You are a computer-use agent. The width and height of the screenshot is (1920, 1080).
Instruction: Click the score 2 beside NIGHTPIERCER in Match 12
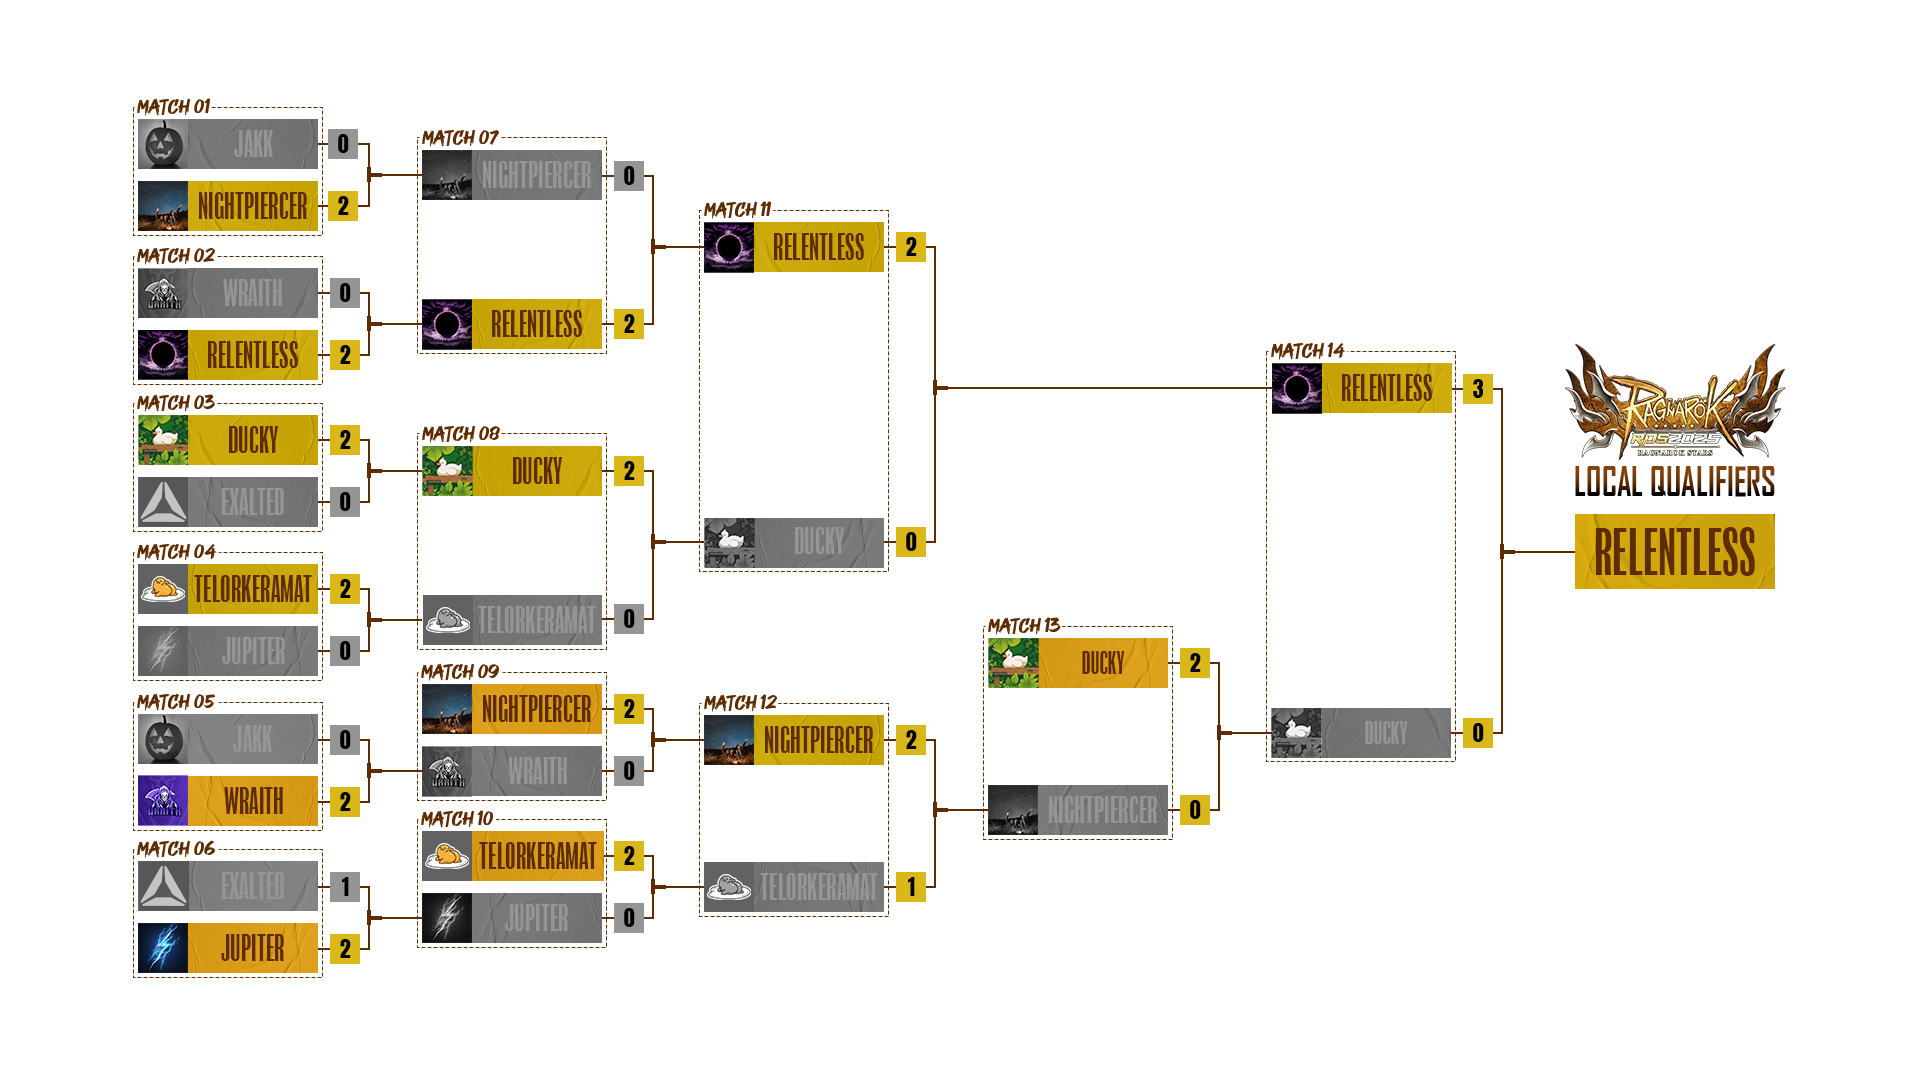(x=911, y=742)
